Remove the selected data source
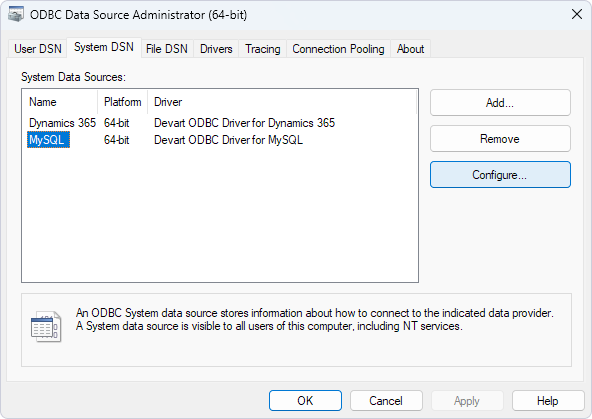This screenshot has height=419, width=592. pos(500,139)
